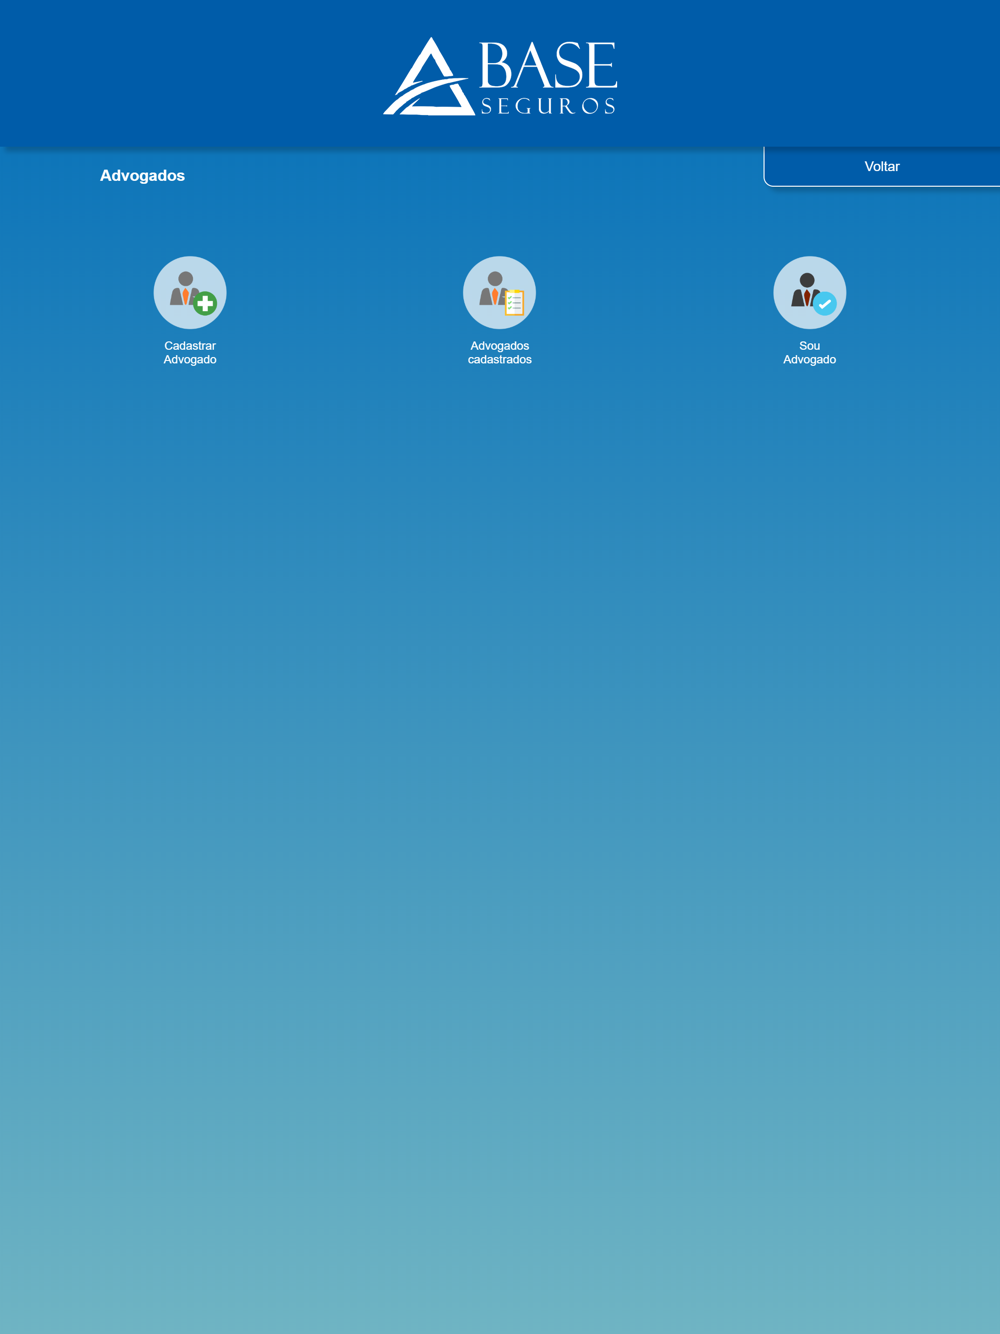Open the Advogados cadastrados list icon
This screenshot has width=1000, height=1334.
click(500, 292)
